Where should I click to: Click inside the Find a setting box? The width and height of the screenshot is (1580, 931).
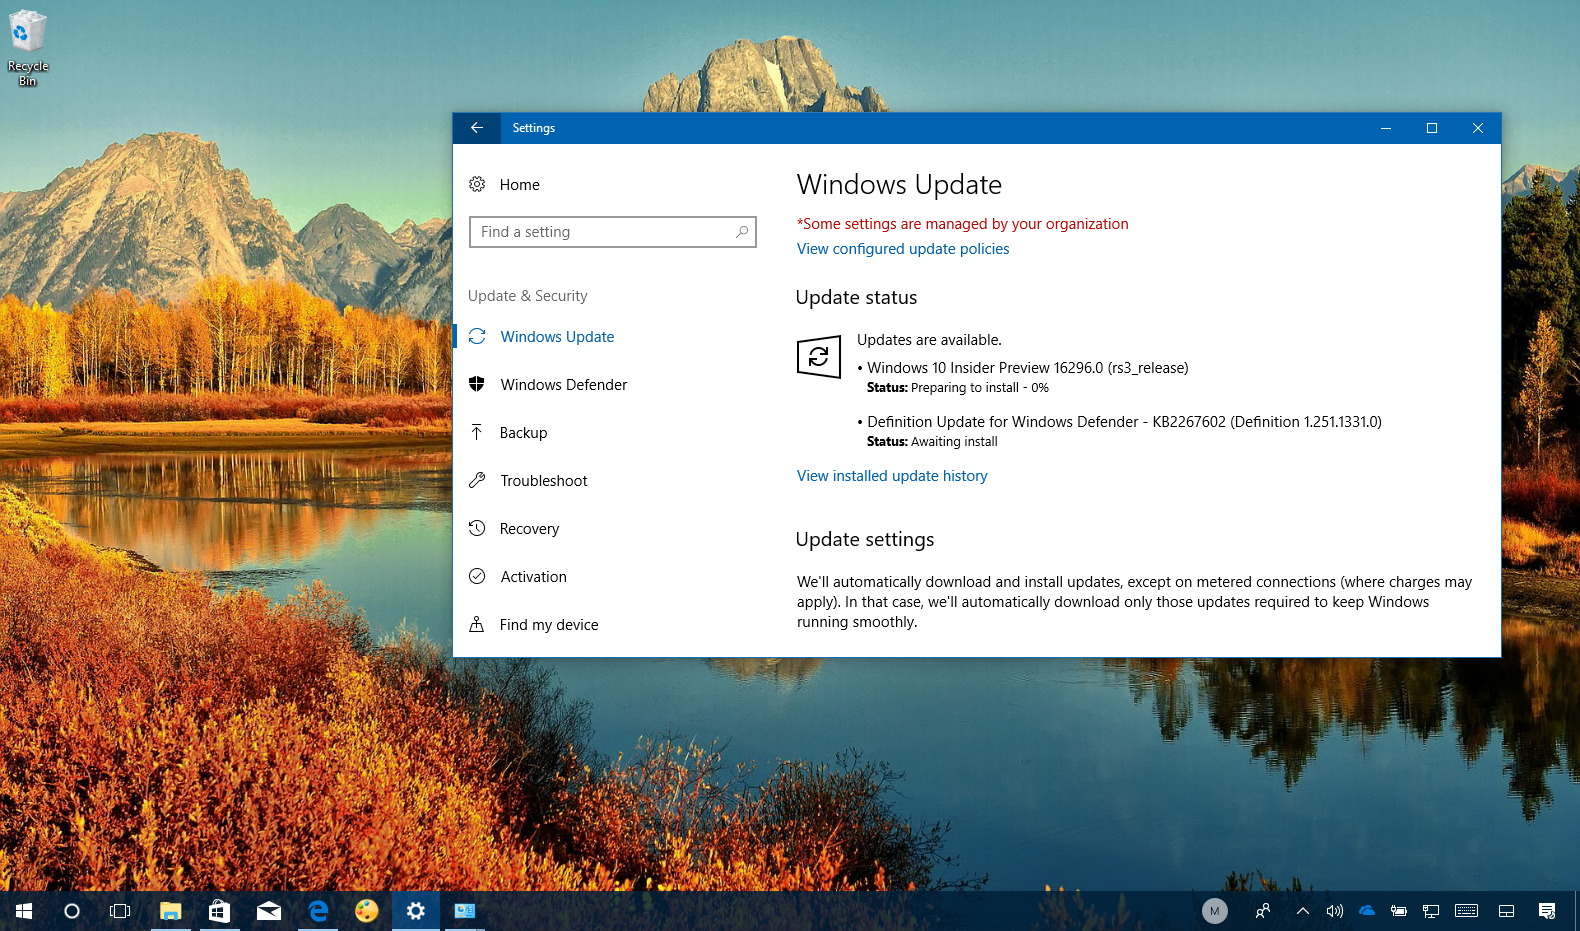tap(612, 232)
